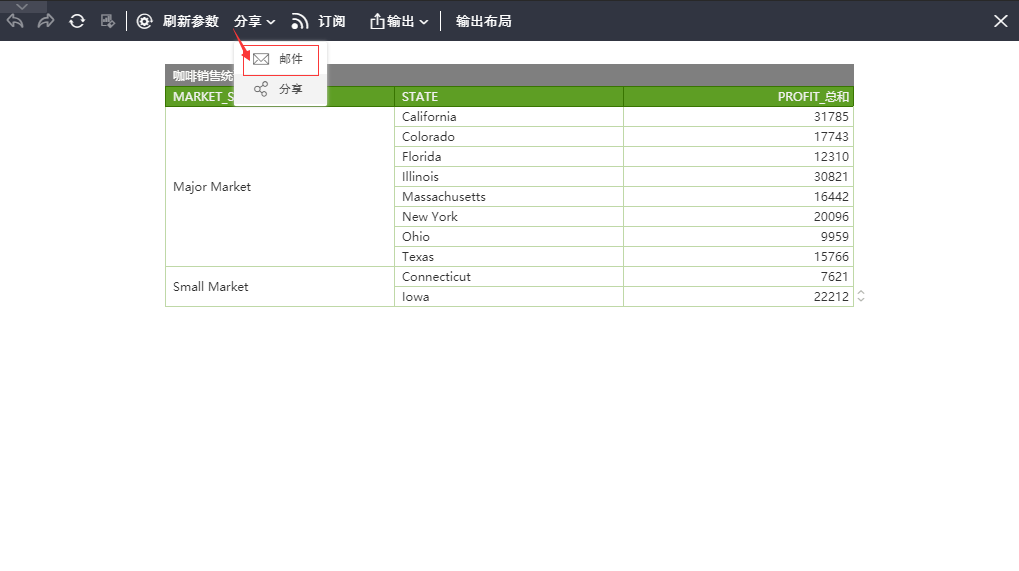The height and width of the screenshot is (571, 1019).
Task: Expand the 分享 dropdown in the toolbar
Action: 254,21
